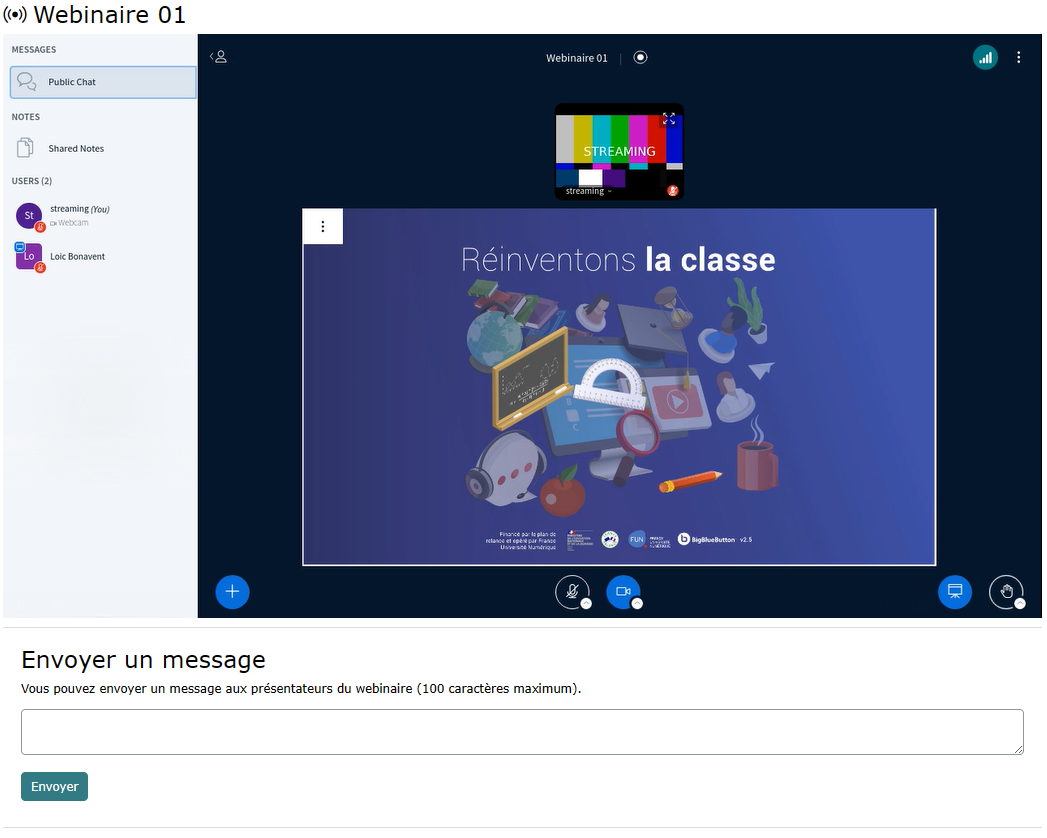Click the streaming user avatar
The height and width of the screenshot is (838, 1047).
[29, 215]
